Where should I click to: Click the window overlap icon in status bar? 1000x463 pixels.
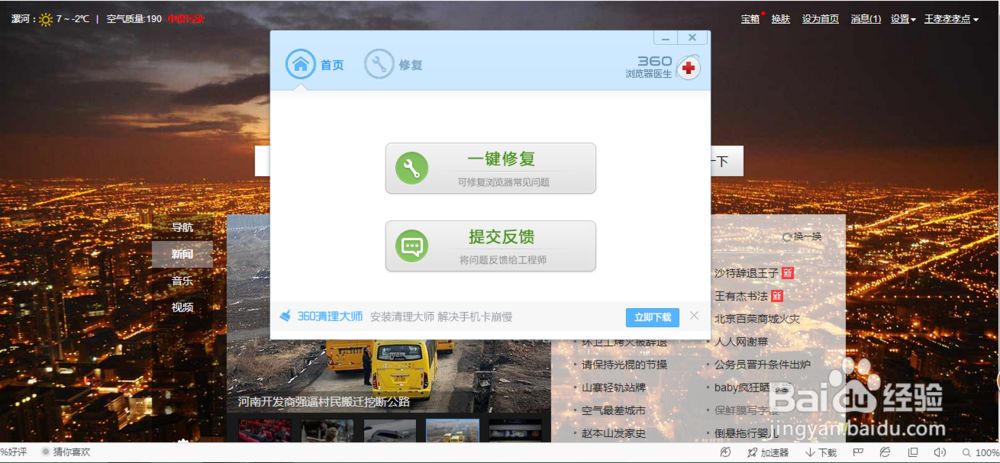[x=913, y=452]
